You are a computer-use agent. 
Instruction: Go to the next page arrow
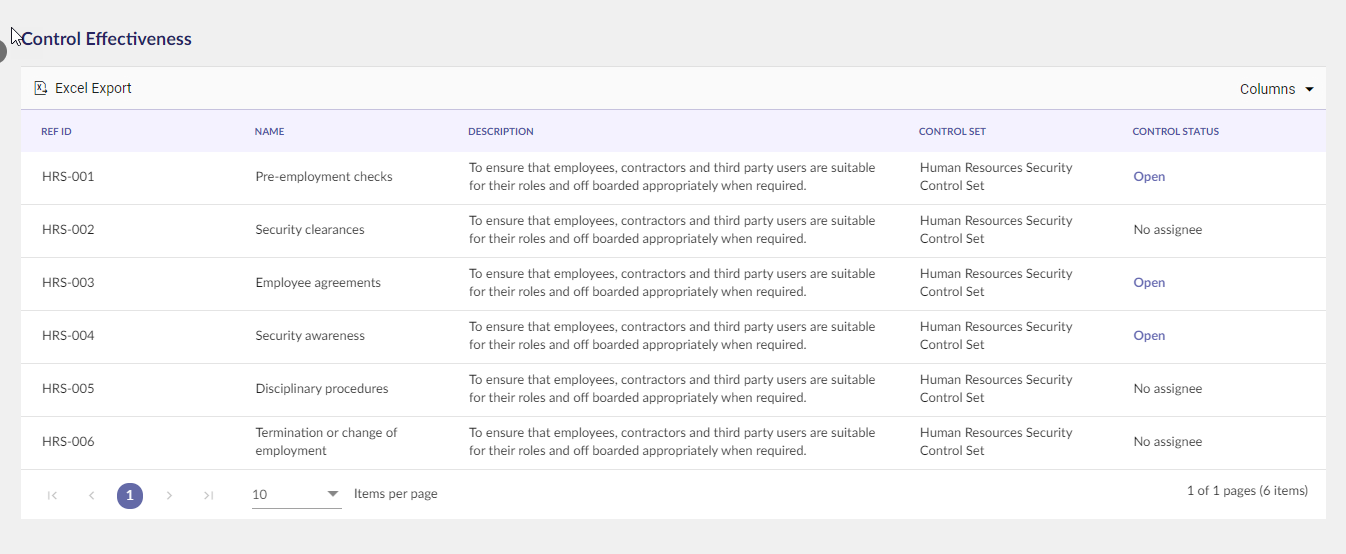tap(169, 495)
